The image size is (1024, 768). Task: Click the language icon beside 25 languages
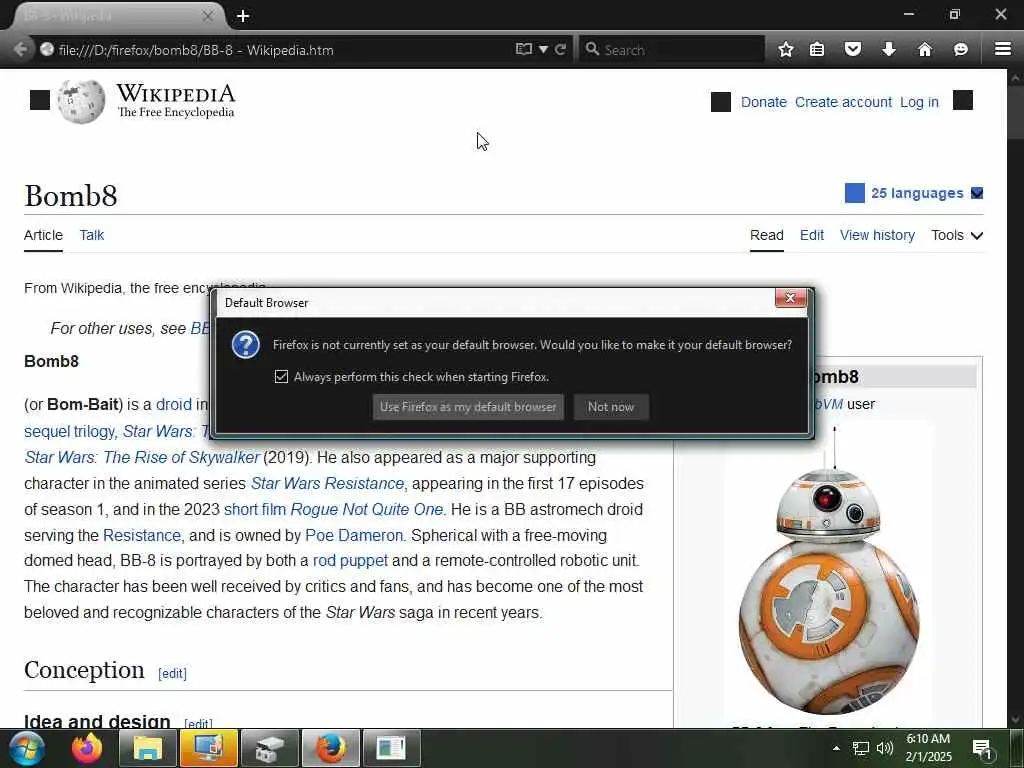tap(855, 193)
